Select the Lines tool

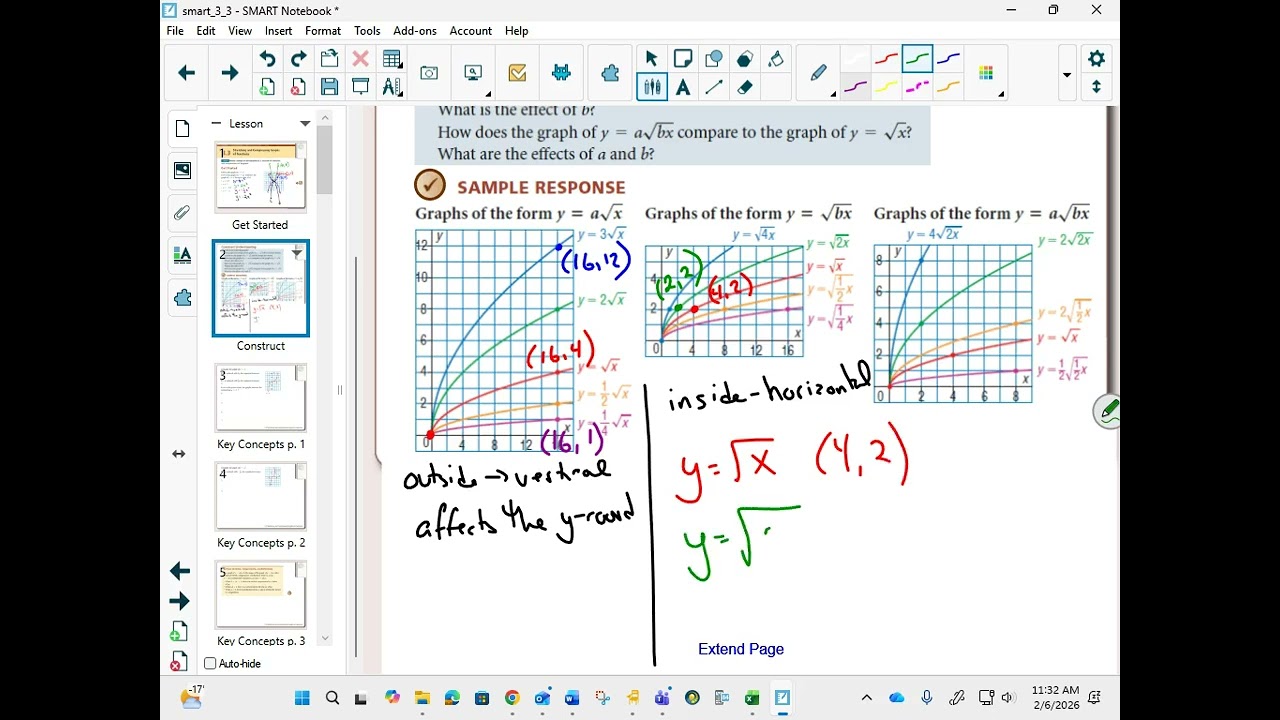tap(714, 87)
